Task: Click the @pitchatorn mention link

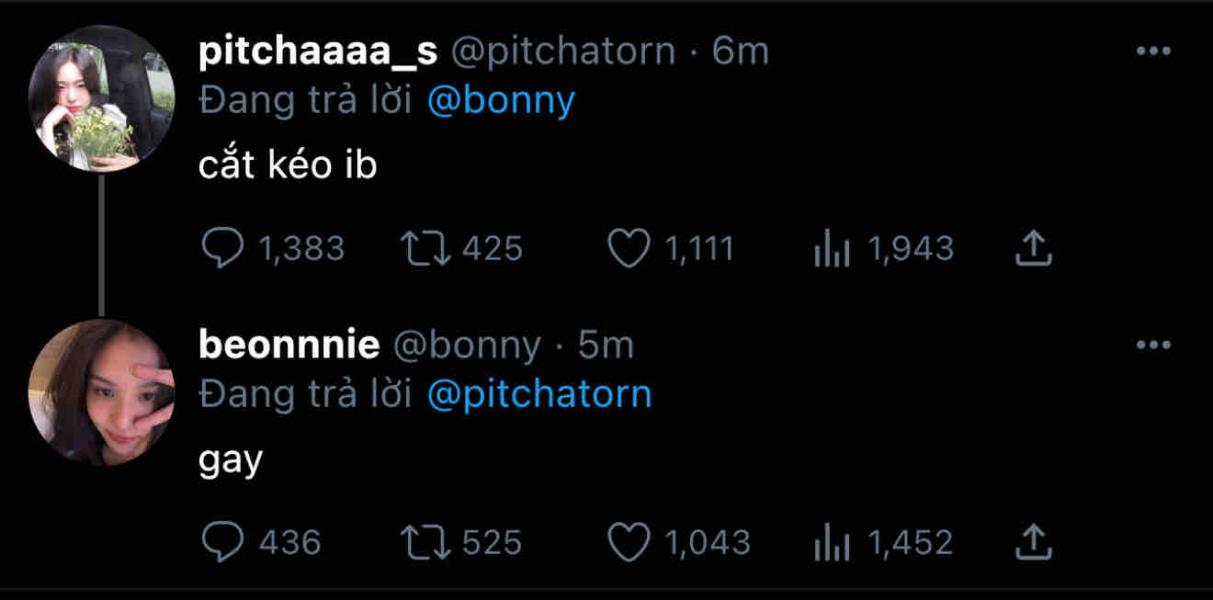Action: click(539, 395)
